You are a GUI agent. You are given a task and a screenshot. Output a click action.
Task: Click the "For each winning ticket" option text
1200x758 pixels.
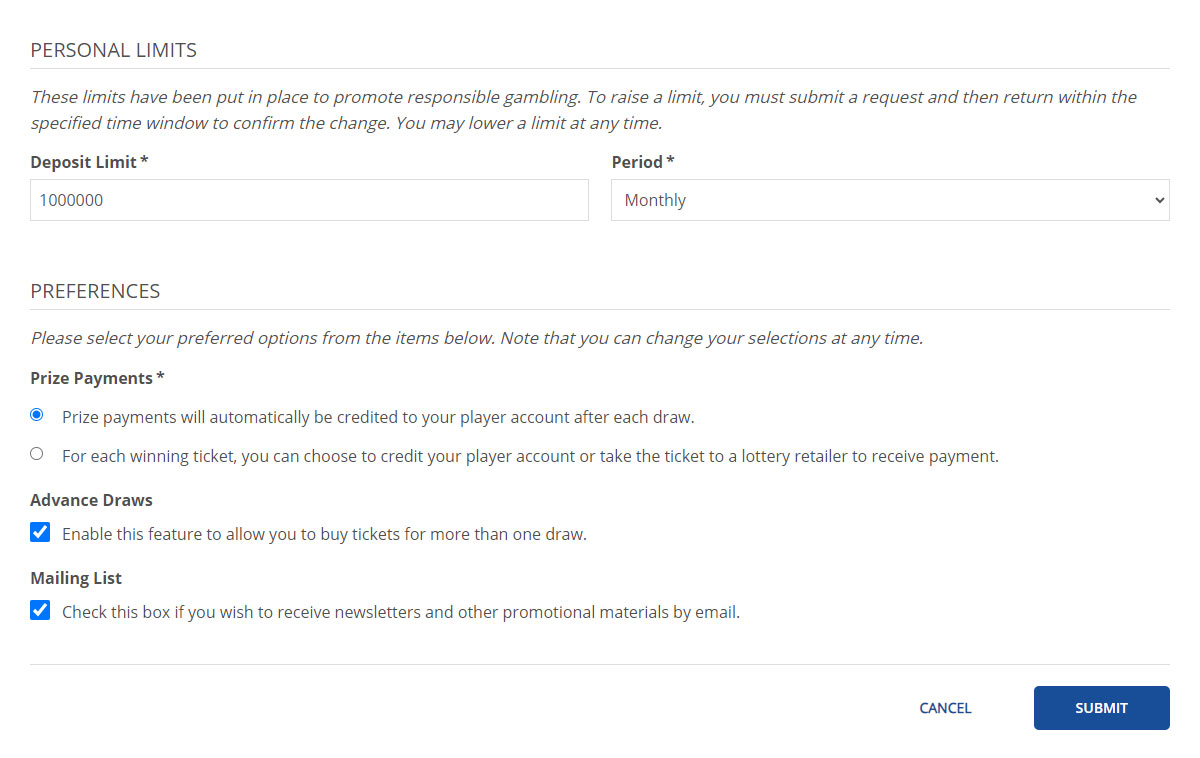[x=530, y=456]
